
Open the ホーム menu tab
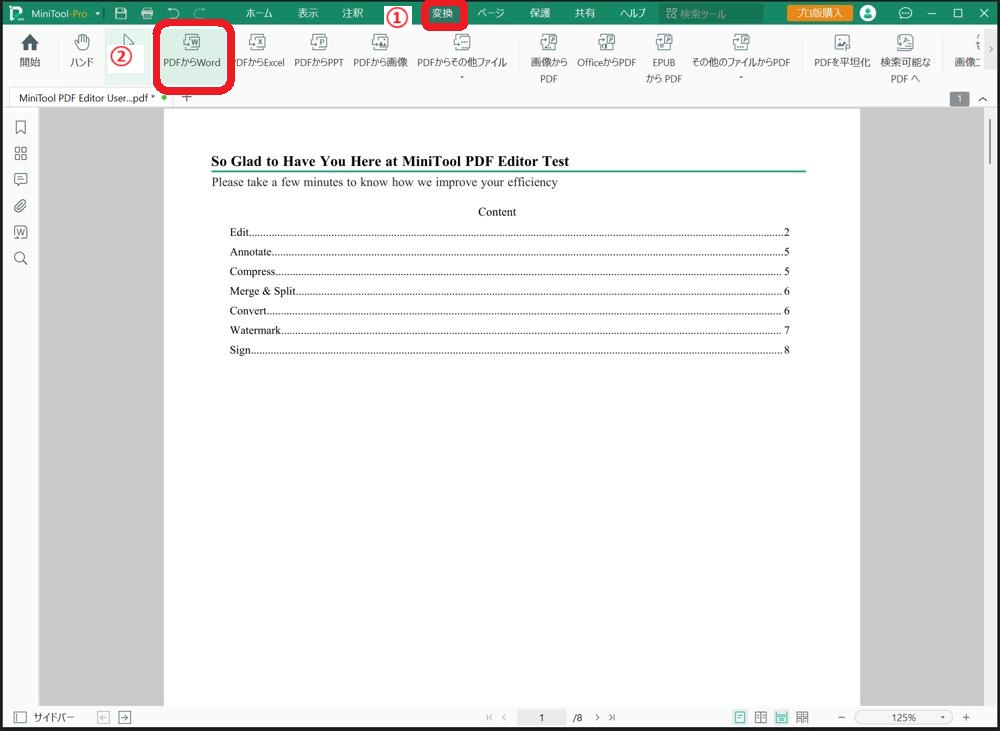pyautogui.click(x=259, y=13)
